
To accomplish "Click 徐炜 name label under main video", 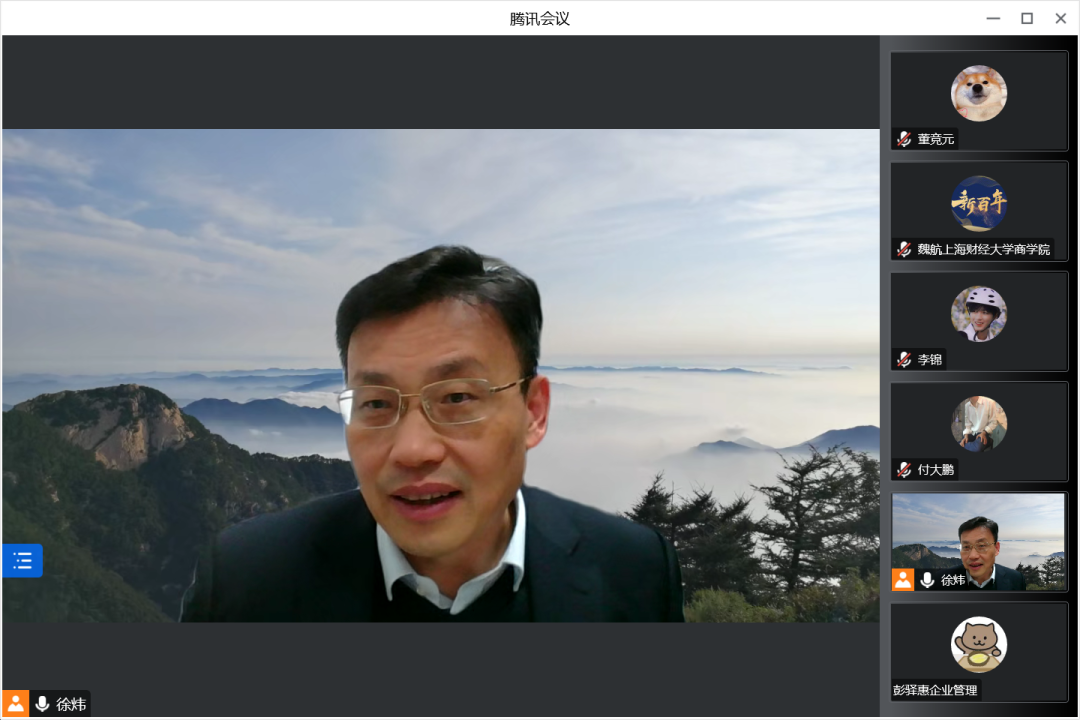I will [71, 704].
